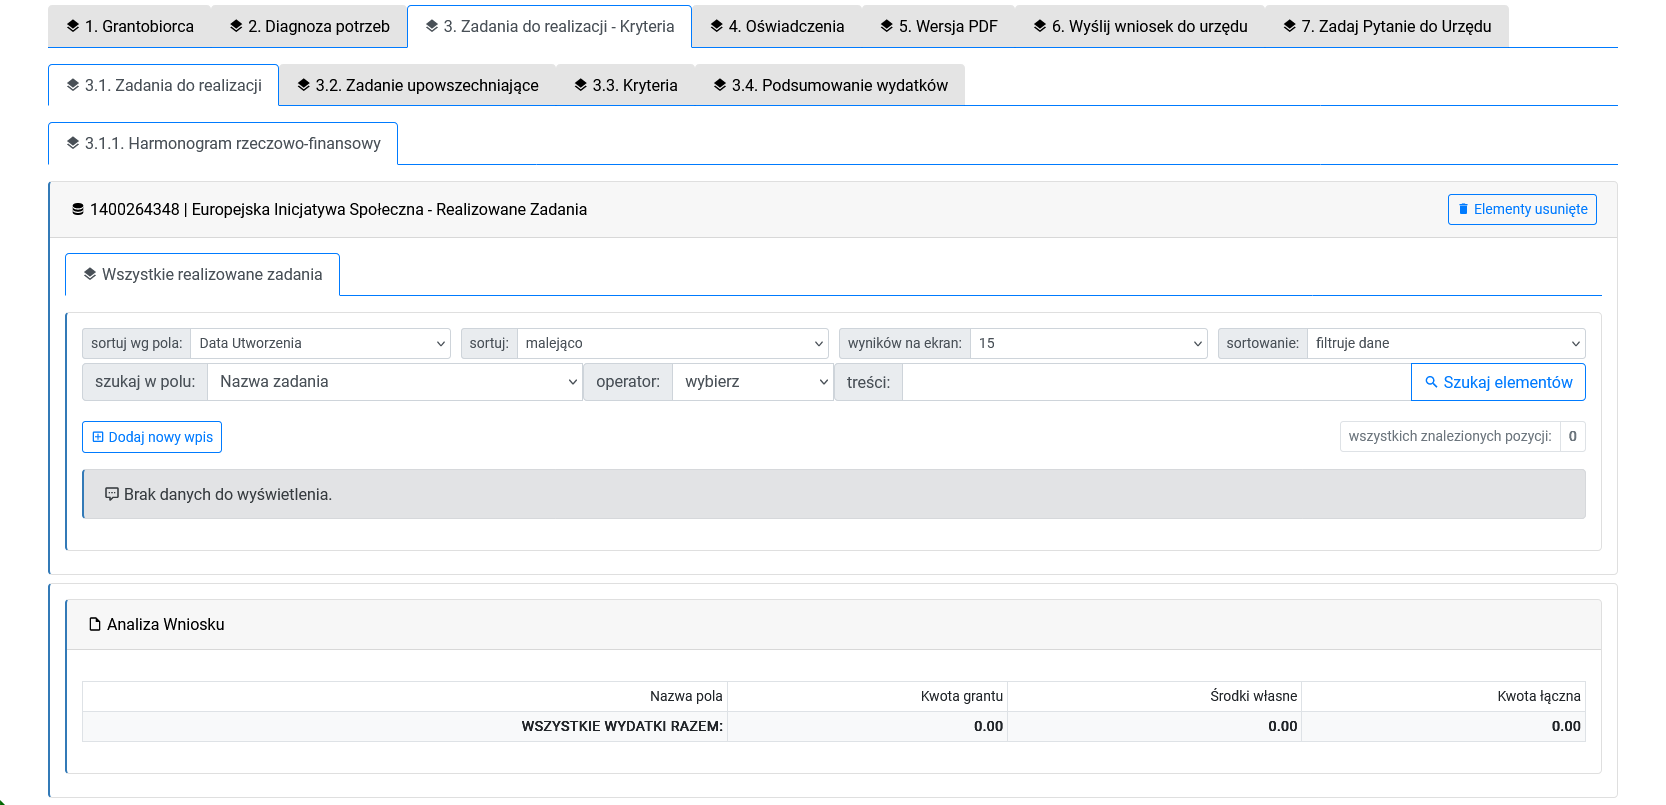Select the Wszystkie realizowane zadania tab
Screen dimensions: 1666x805
(202, 275)
